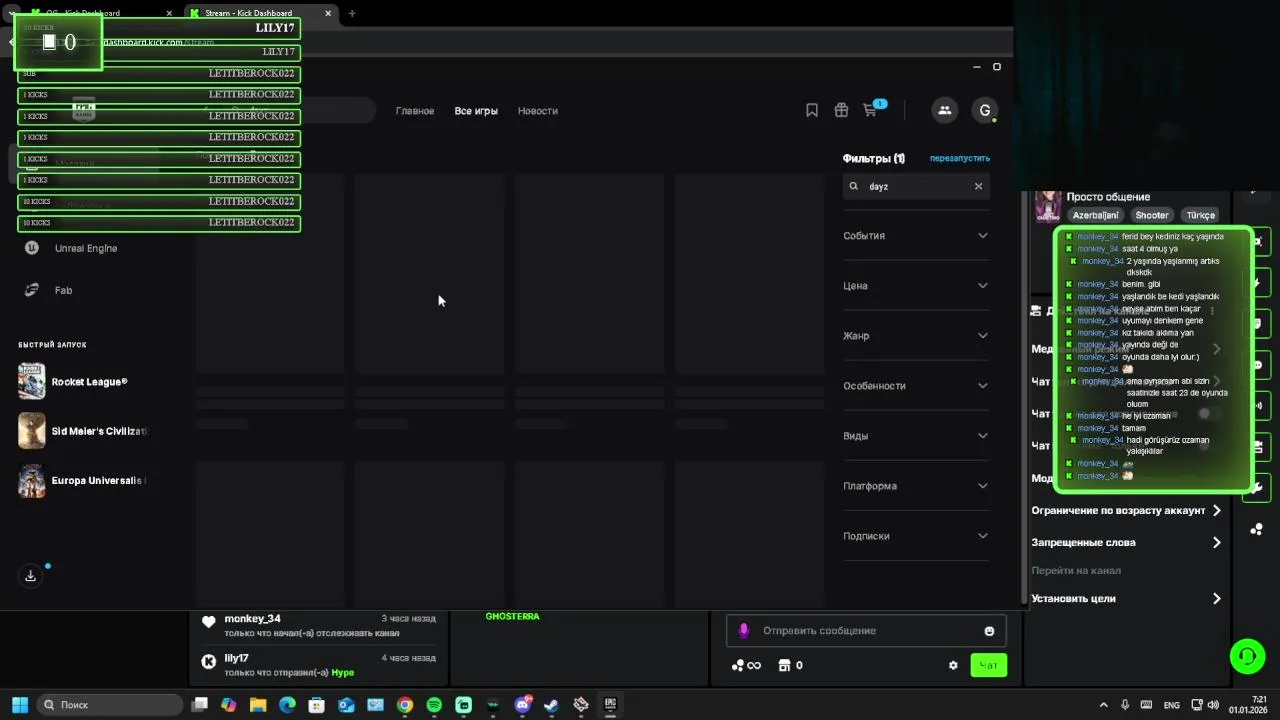Open Microsoft Edge from the taskbar

(x=287, y=705)
